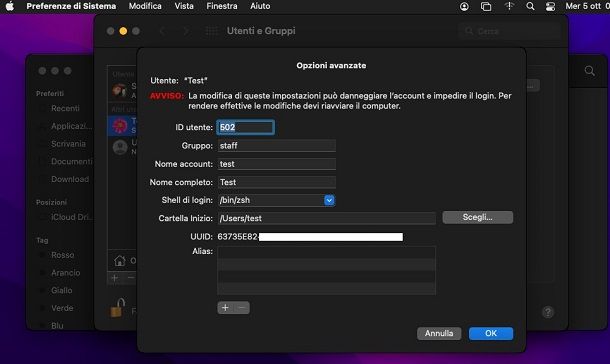Click the AVVISO warning label
The width and height of the screenshot is (610, 364).
click(x=166, y=96)
